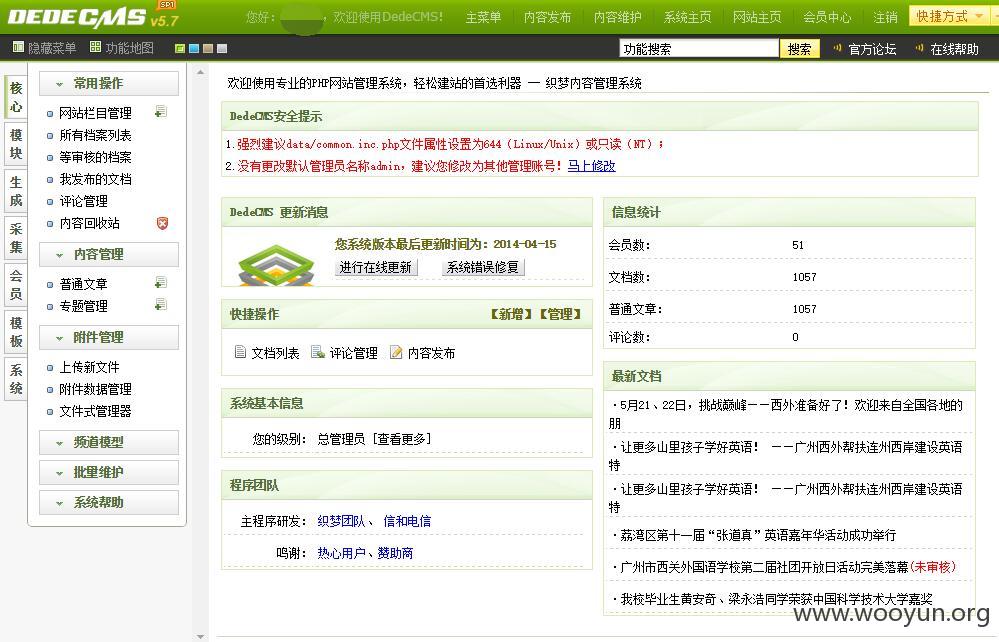Click 查看更多 link

pos(401,439)
